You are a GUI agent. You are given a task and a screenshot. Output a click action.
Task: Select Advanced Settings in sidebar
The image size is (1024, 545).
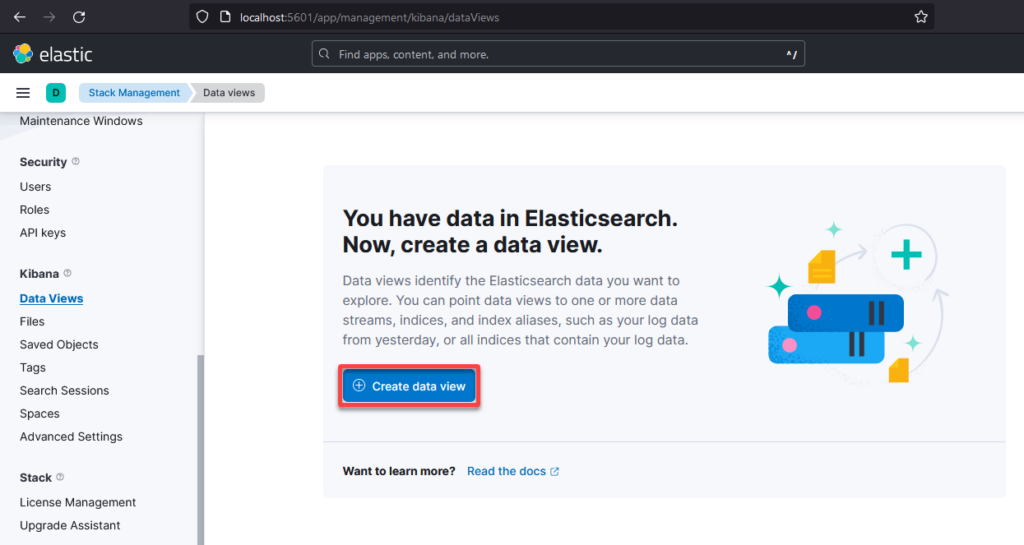pyautogui.click(x=71, y=437)
